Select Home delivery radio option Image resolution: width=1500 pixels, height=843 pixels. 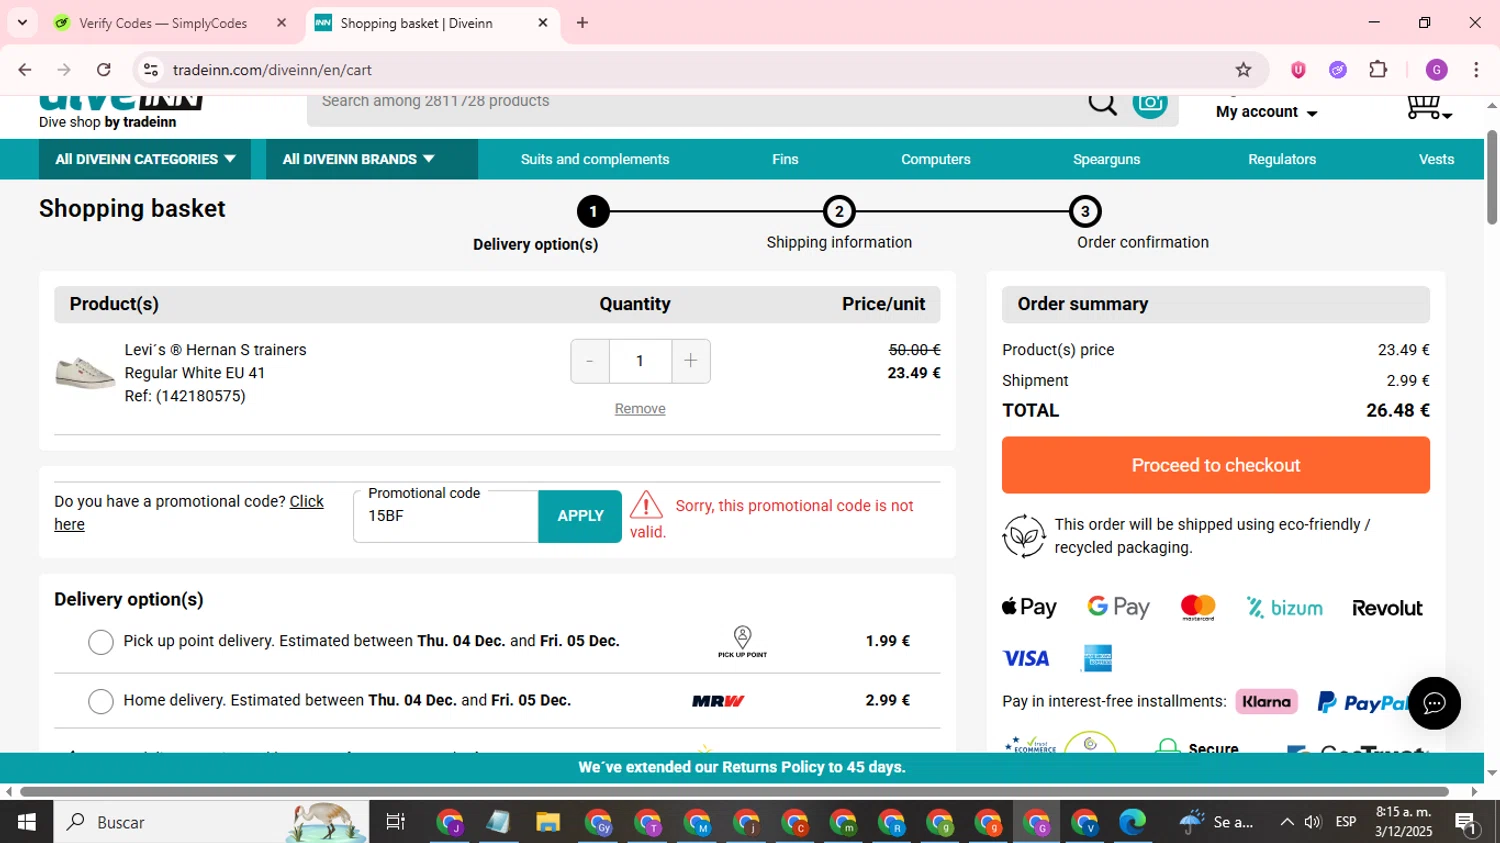[x=101, y=702]
